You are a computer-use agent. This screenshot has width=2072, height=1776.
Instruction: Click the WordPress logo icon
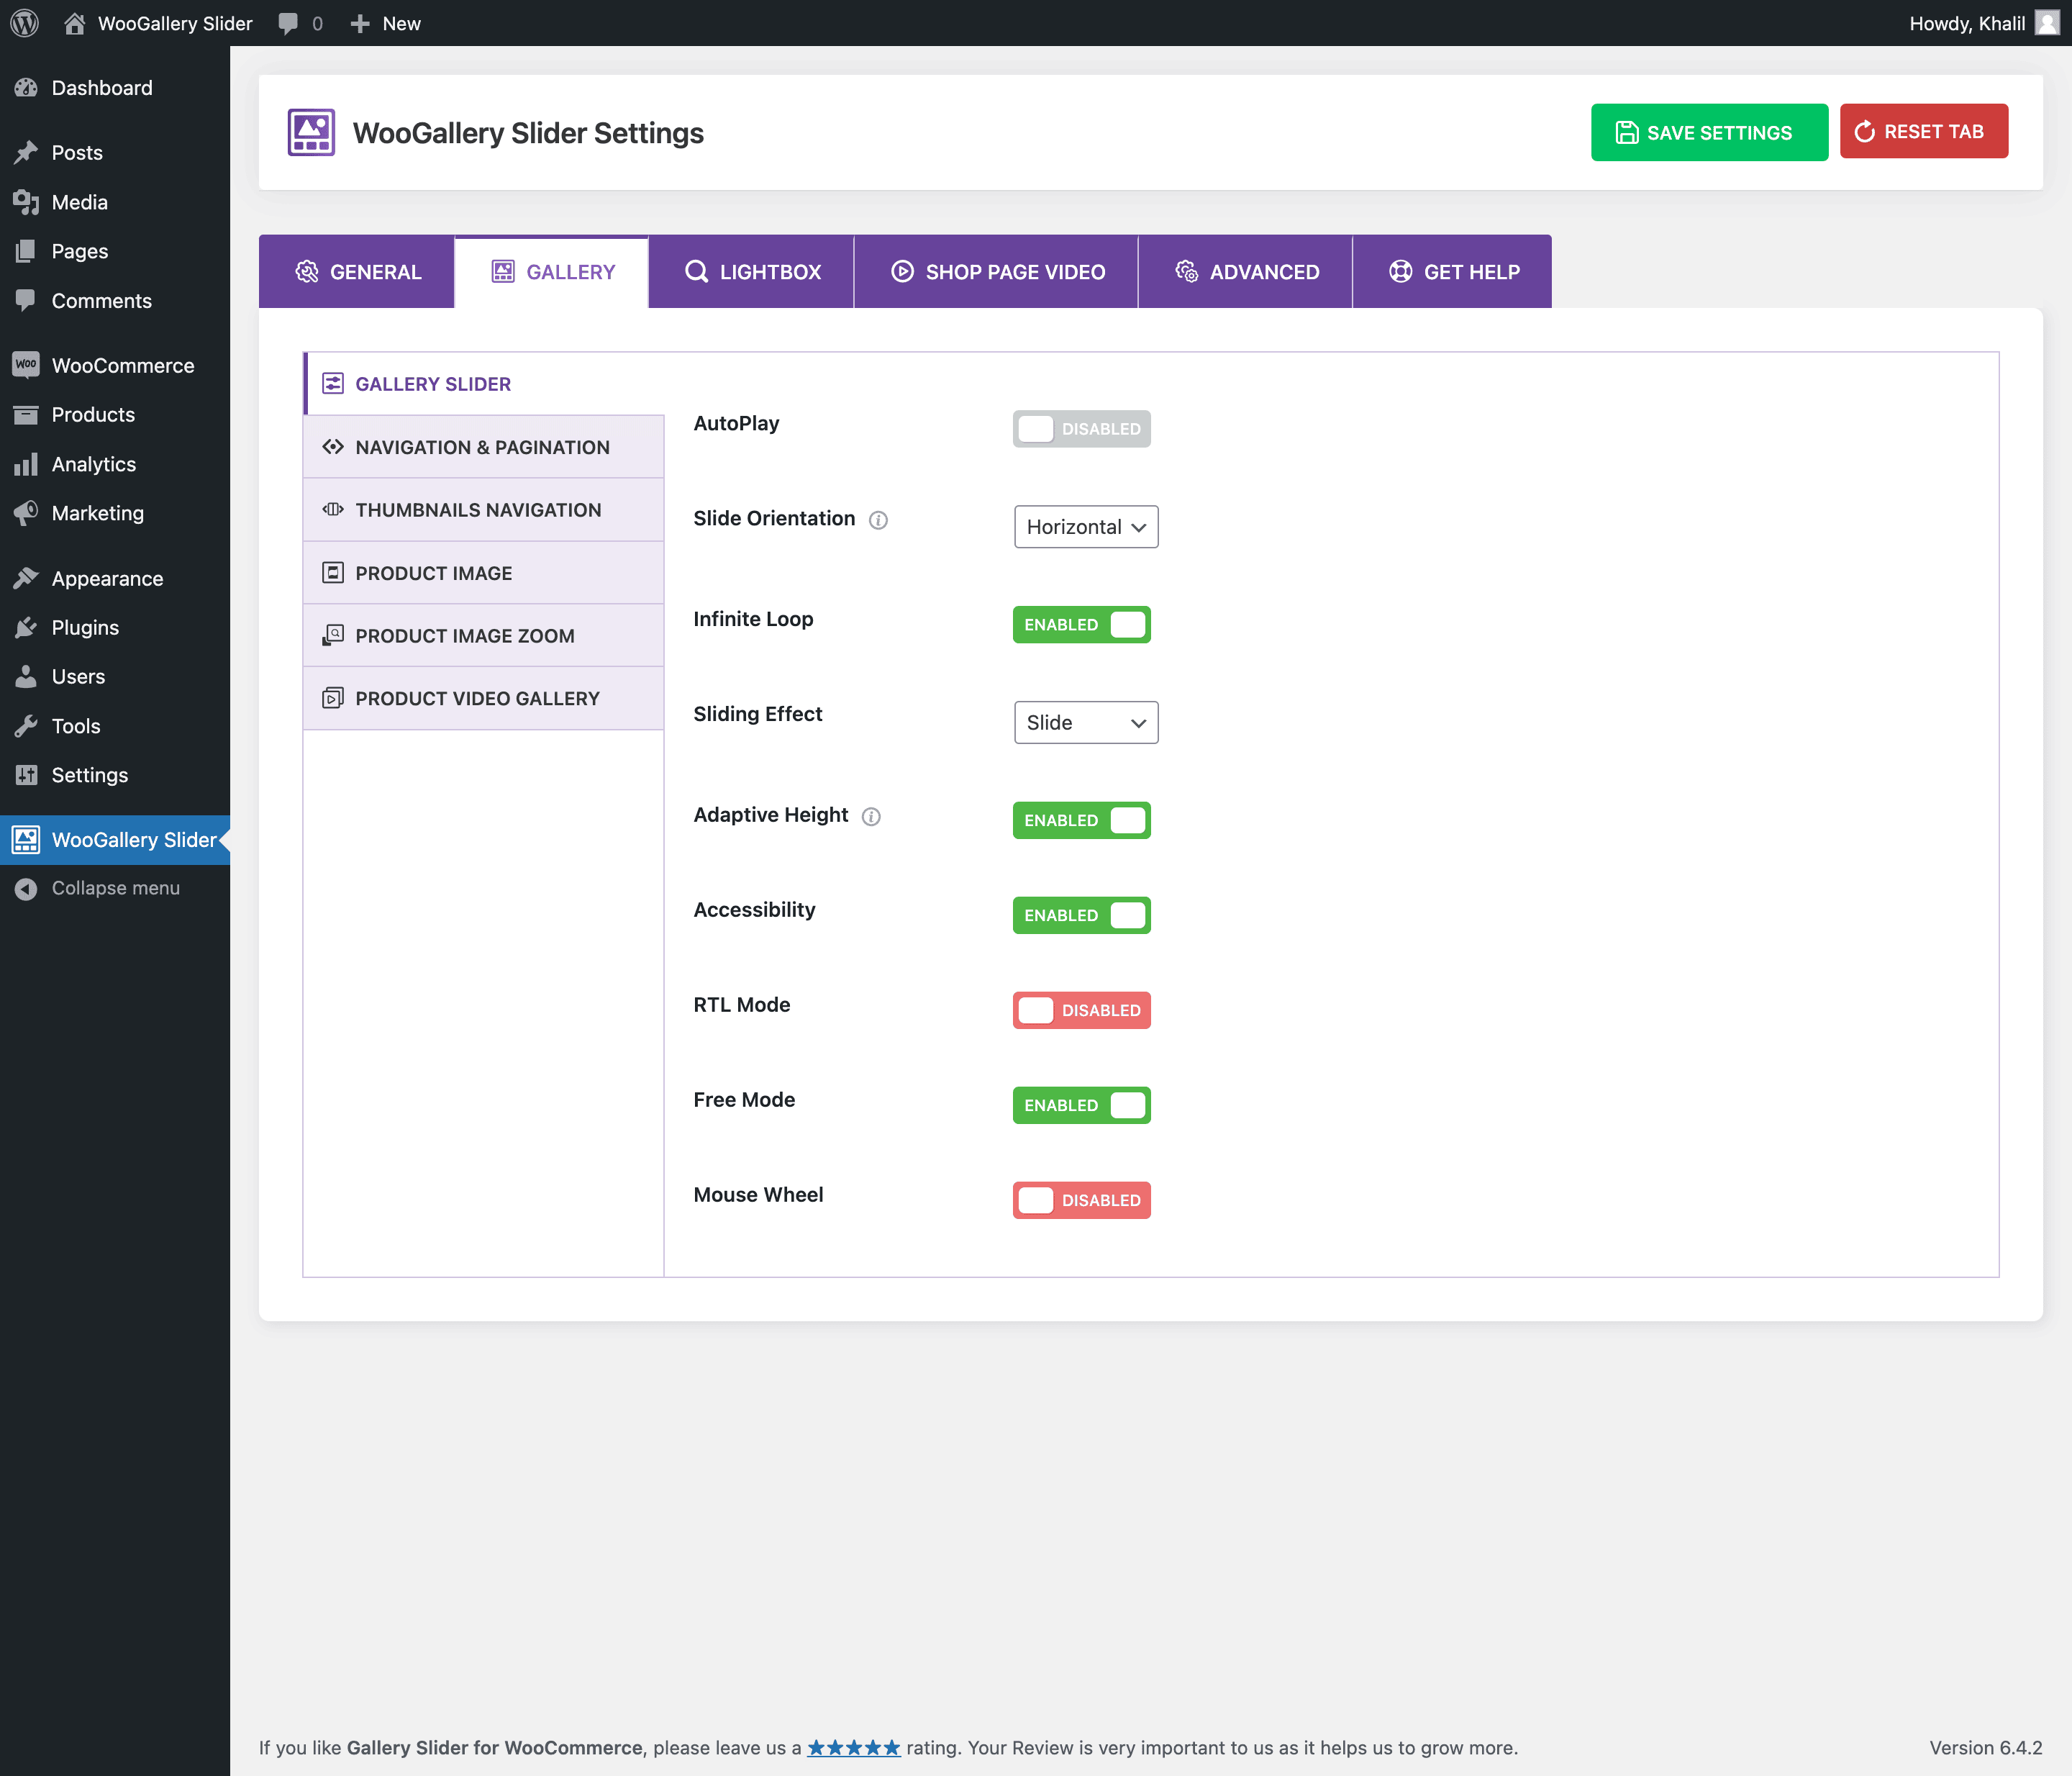[x=24, y=23]
